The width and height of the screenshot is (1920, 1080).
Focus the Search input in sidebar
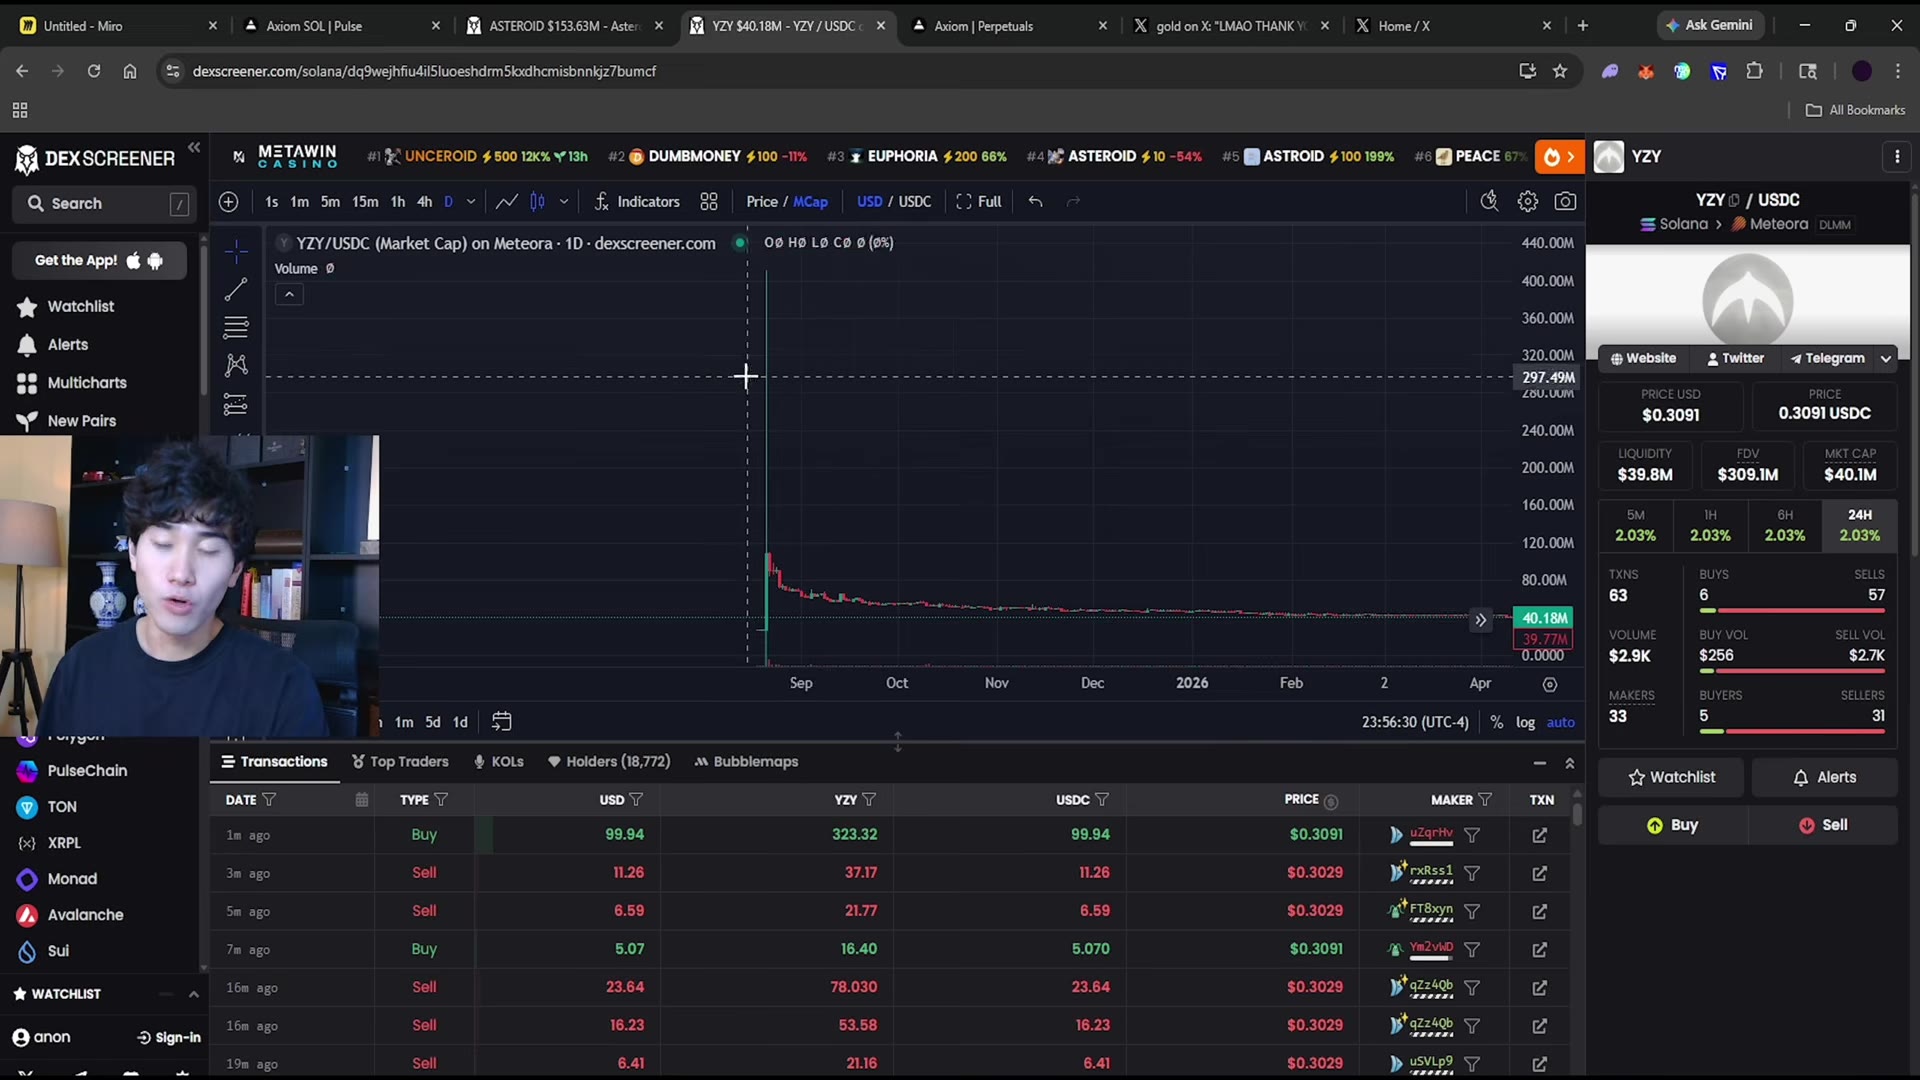(x=102, y=204)
